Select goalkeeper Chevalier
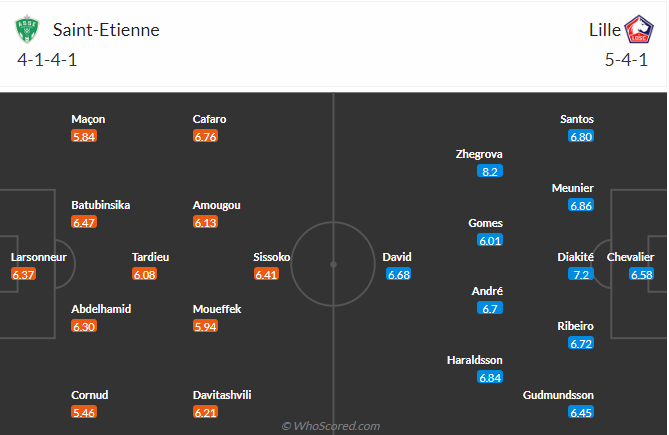669x435 pixels. pos(631,257)
